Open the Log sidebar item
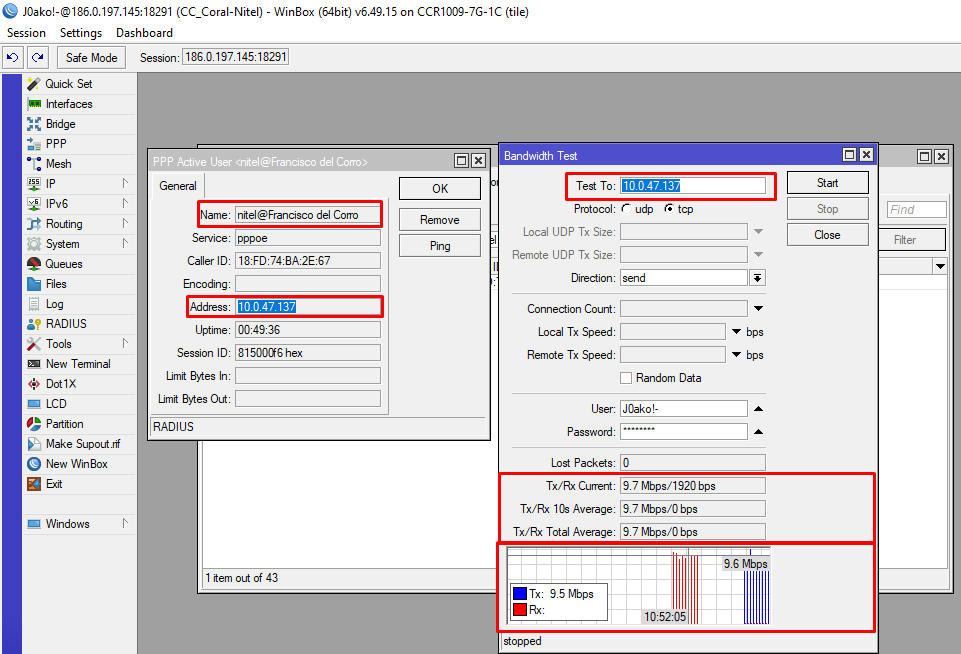Image resolution: width=961 pixels, height=654 pixels. [x=54, y=304]
